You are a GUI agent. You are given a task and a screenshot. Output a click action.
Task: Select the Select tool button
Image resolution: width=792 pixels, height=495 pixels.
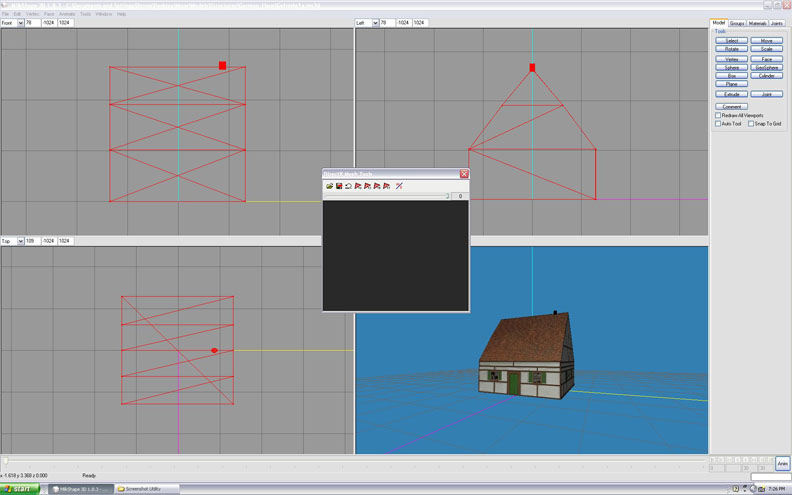pos(731,40)
